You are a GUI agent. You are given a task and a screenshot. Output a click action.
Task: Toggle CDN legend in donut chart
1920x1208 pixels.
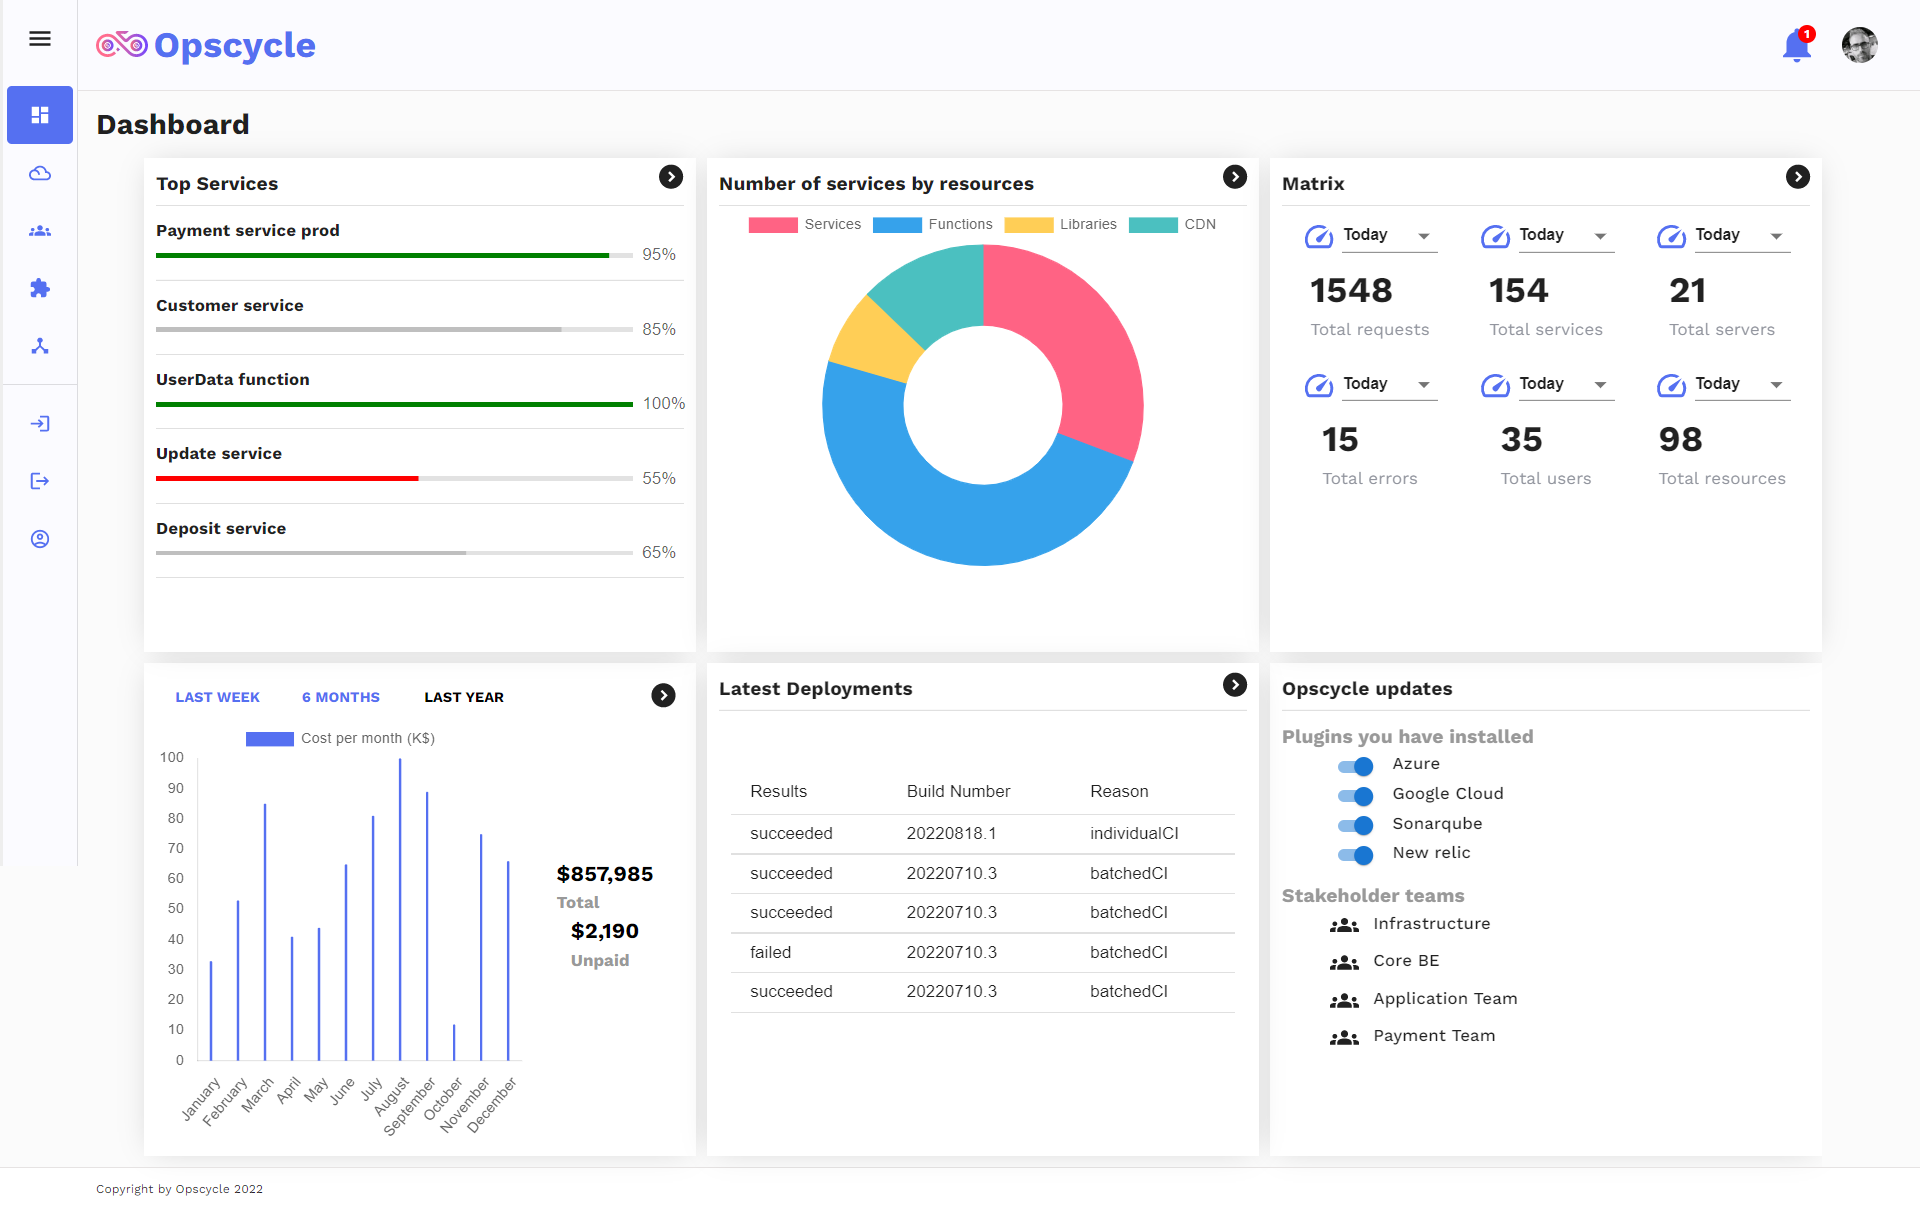click(x=1172, y=225)
